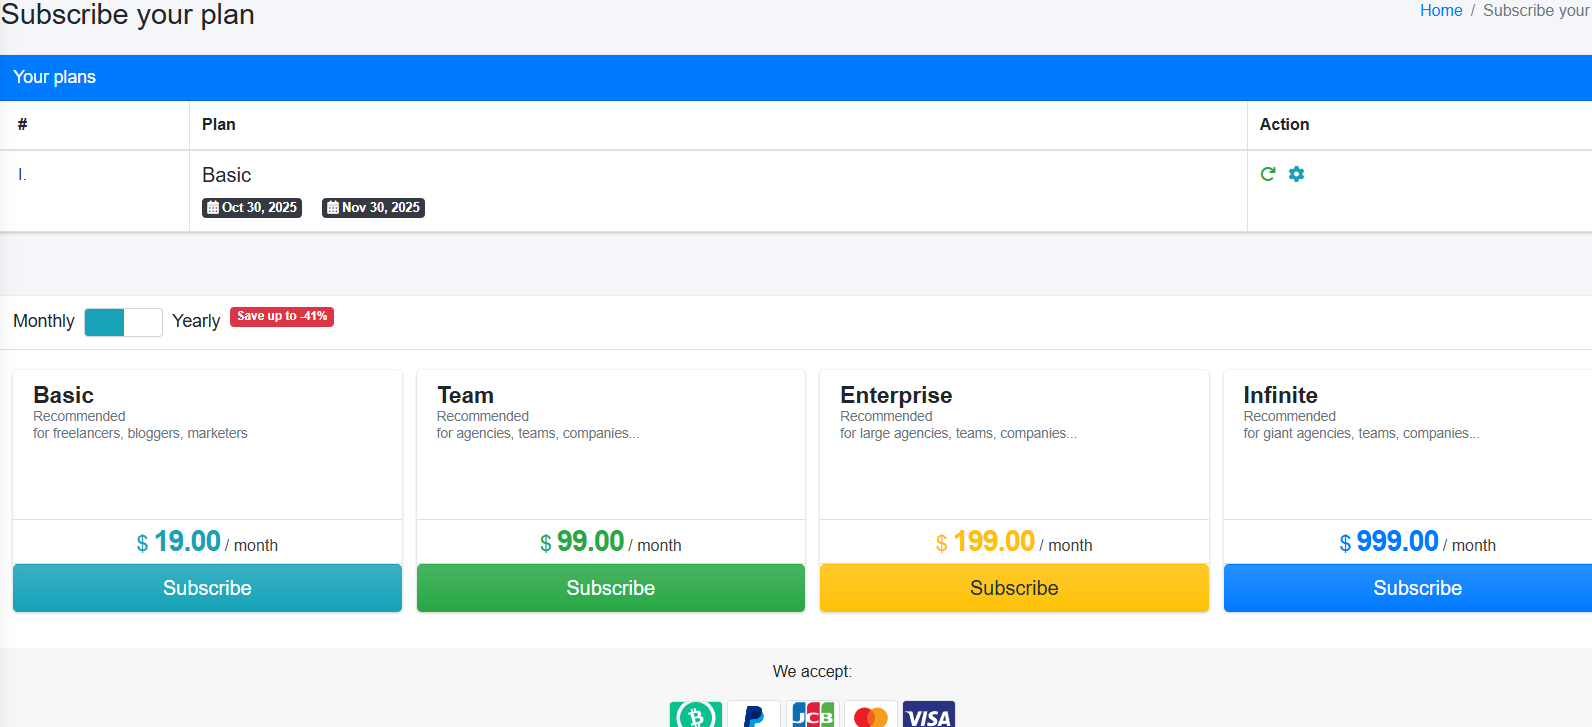1592x727 pixels.
Task: Subscribe to the Basic $19.00 plan
Action: pyautogui.click(x=207, y=588)
